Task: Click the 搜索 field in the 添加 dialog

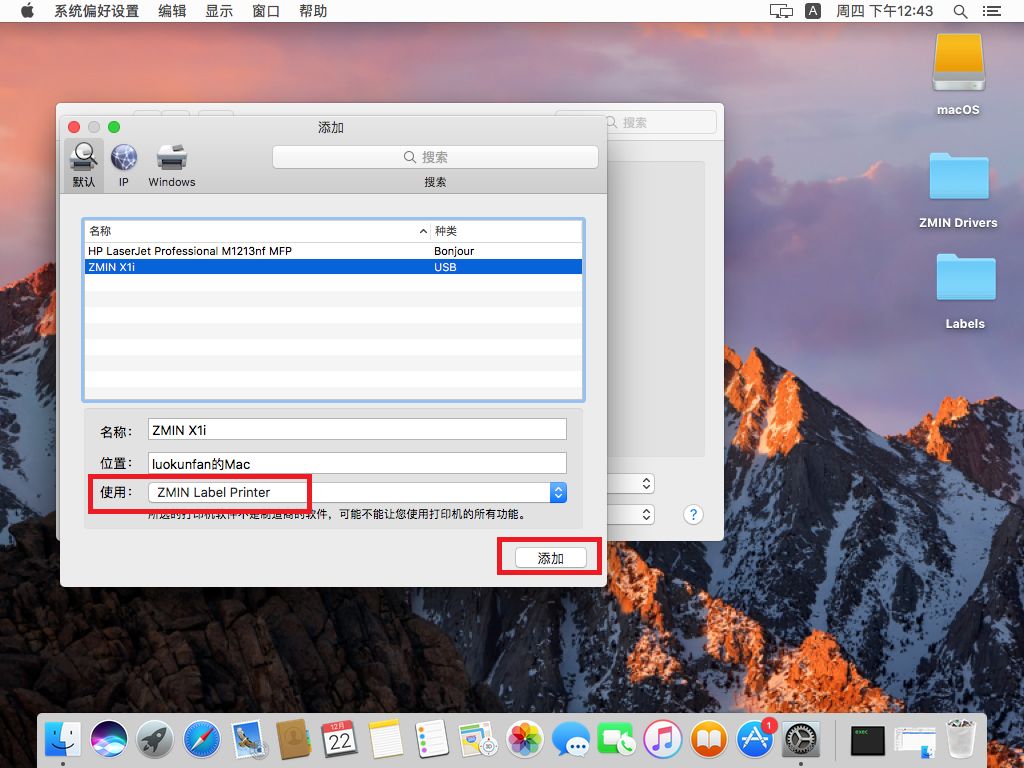Action: tap(435, 157)
